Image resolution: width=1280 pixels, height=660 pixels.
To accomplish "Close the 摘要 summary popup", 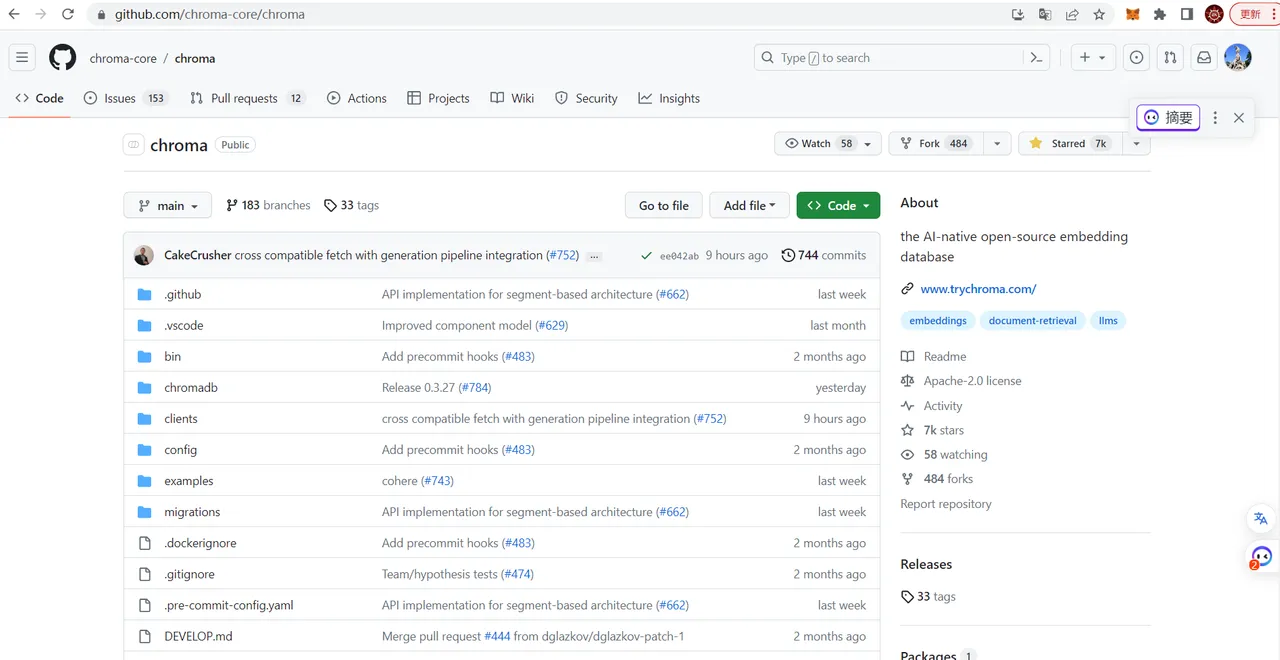I will [1239, 118].
